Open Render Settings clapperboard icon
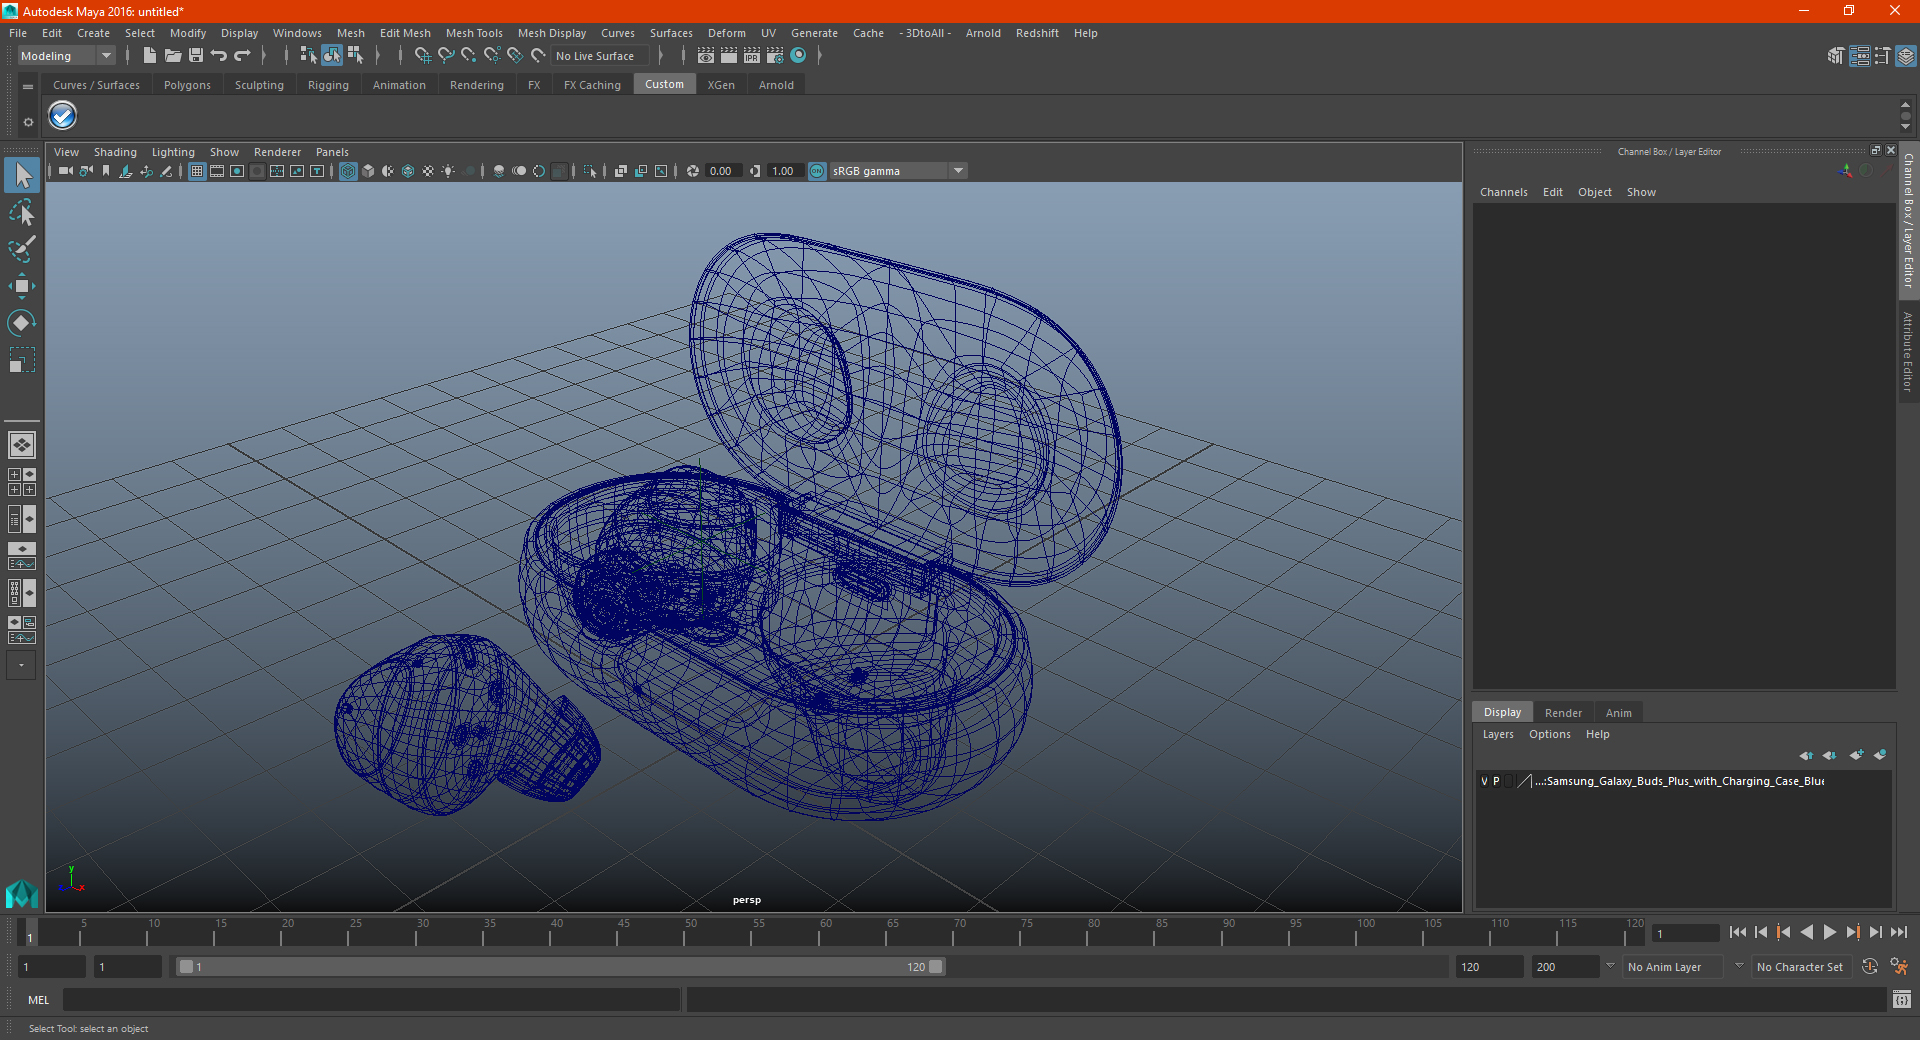This screenshot has height=1040, width=1920. 775,56
